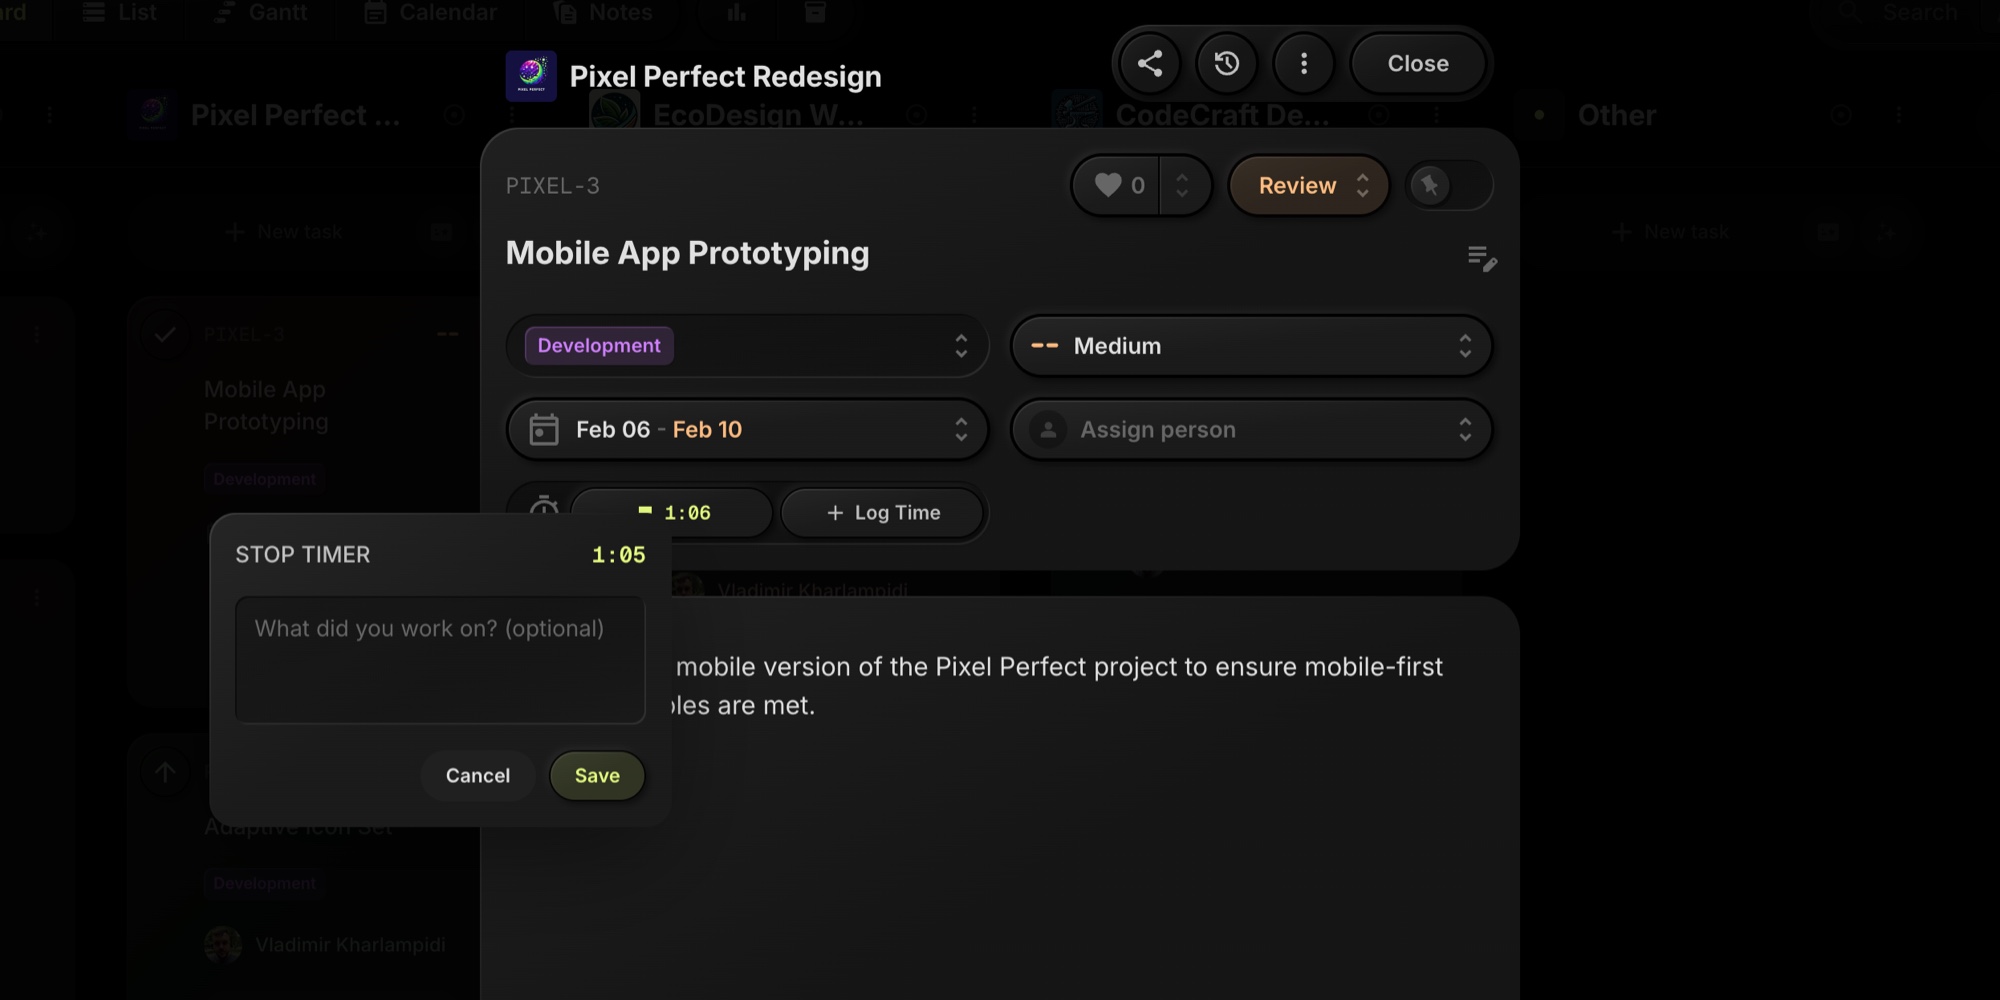Open the Development label dropdown

747,346
